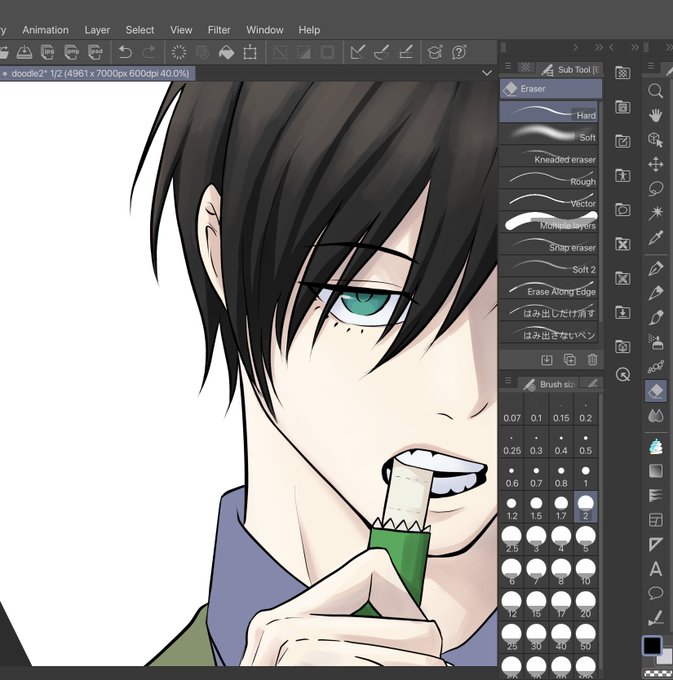
Task: Import sub tool material icon
Action: [547, 360]
